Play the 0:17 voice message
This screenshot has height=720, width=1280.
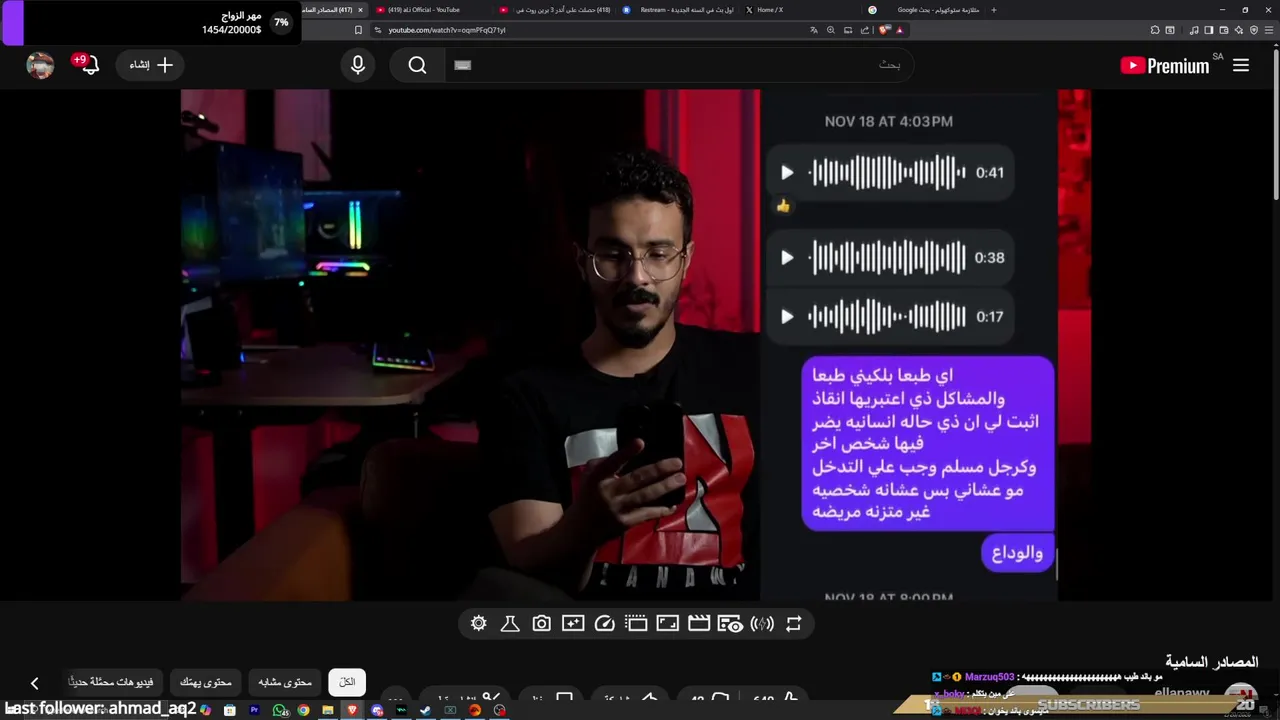(x=787, y=316)
